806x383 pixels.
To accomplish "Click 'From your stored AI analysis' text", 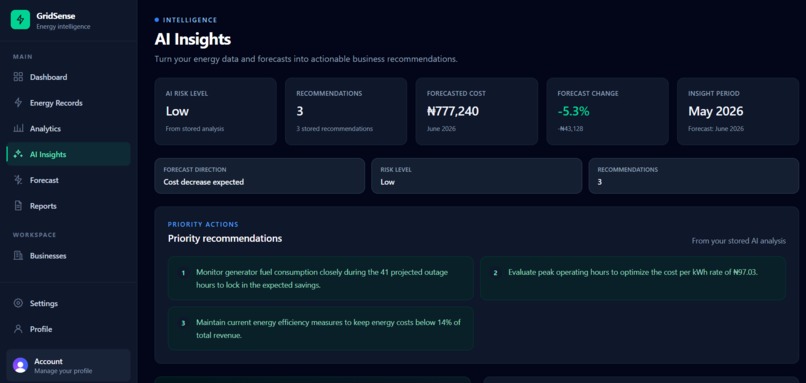I will [x=739, y=241].
